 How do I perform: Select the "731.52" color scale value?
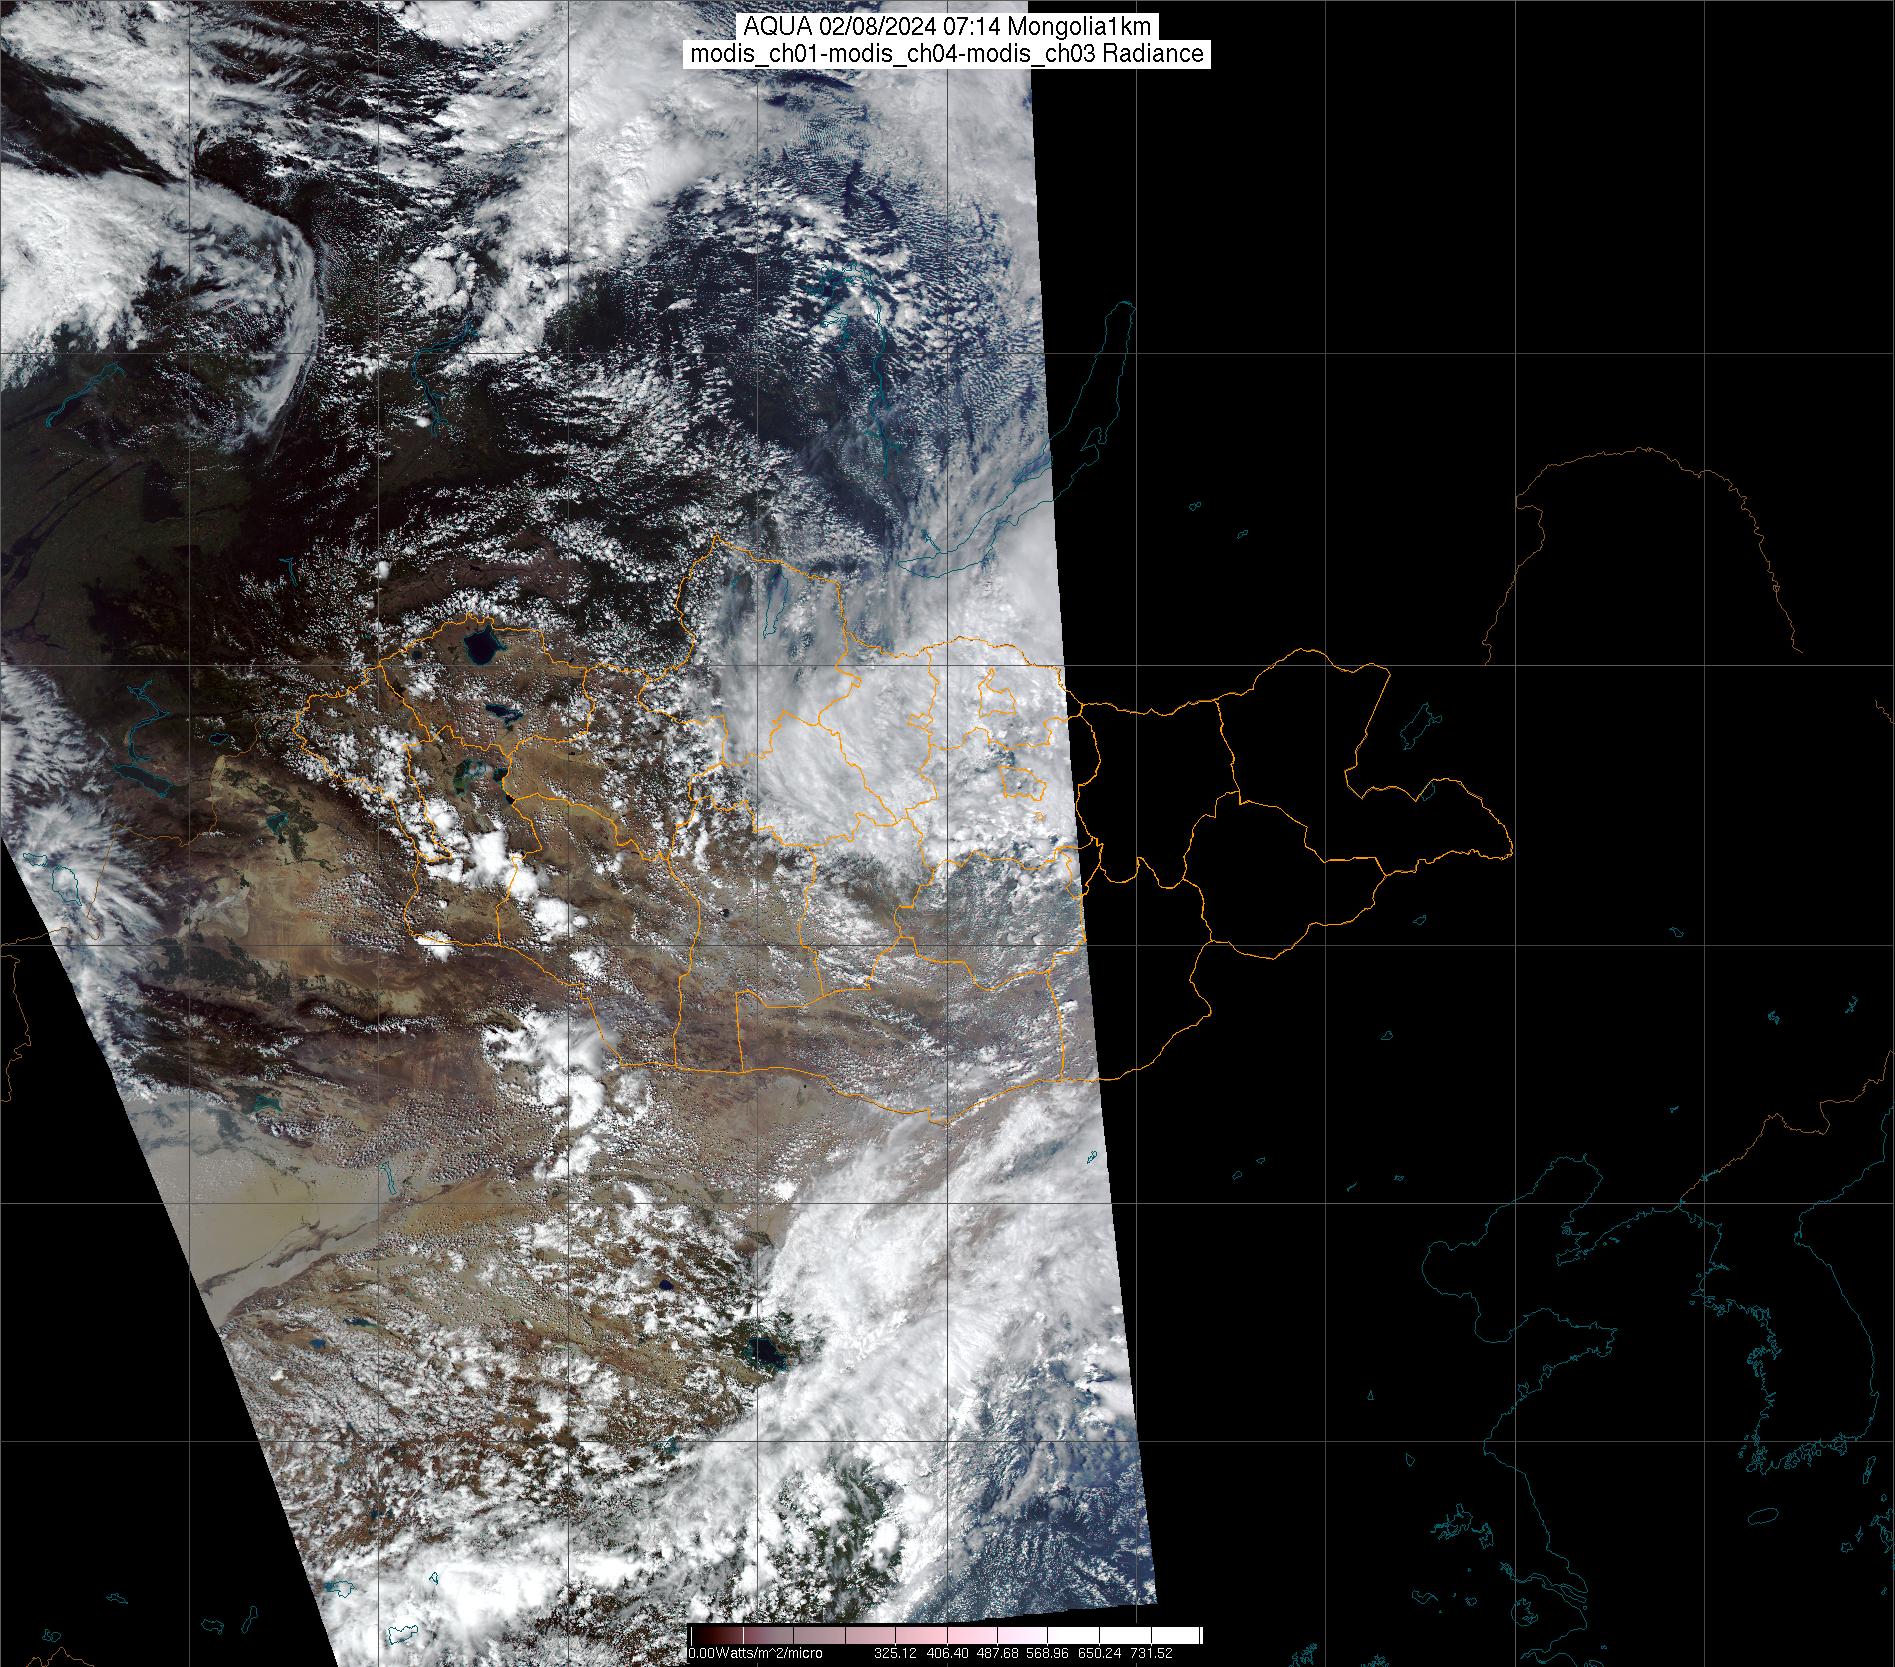point(1151,1653)
